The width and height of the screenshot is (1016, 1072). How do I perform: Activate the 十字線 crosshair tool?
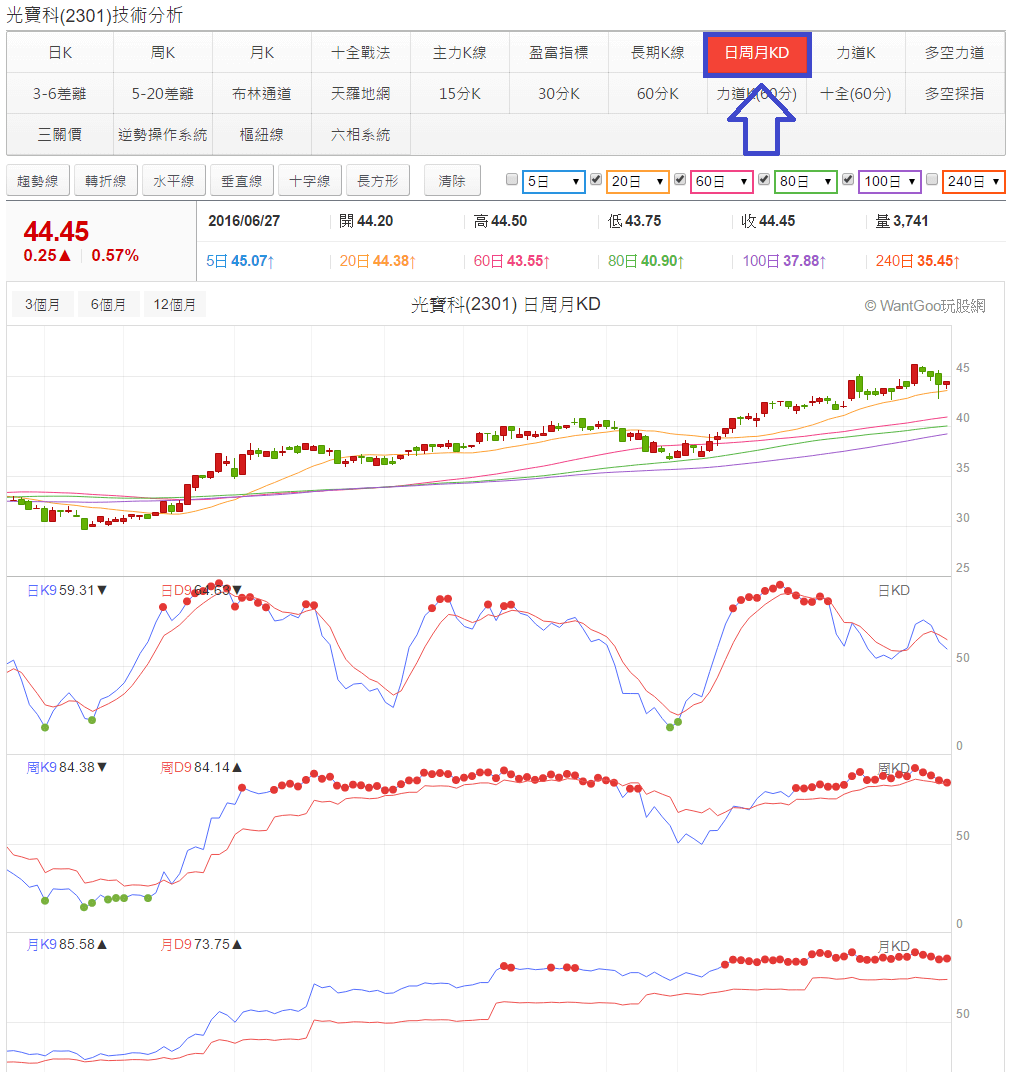click(309, 181)
